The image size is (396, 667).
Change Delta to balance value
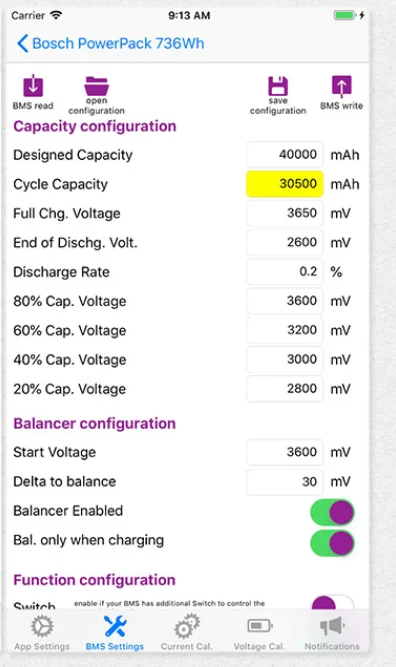click(285, 482)
